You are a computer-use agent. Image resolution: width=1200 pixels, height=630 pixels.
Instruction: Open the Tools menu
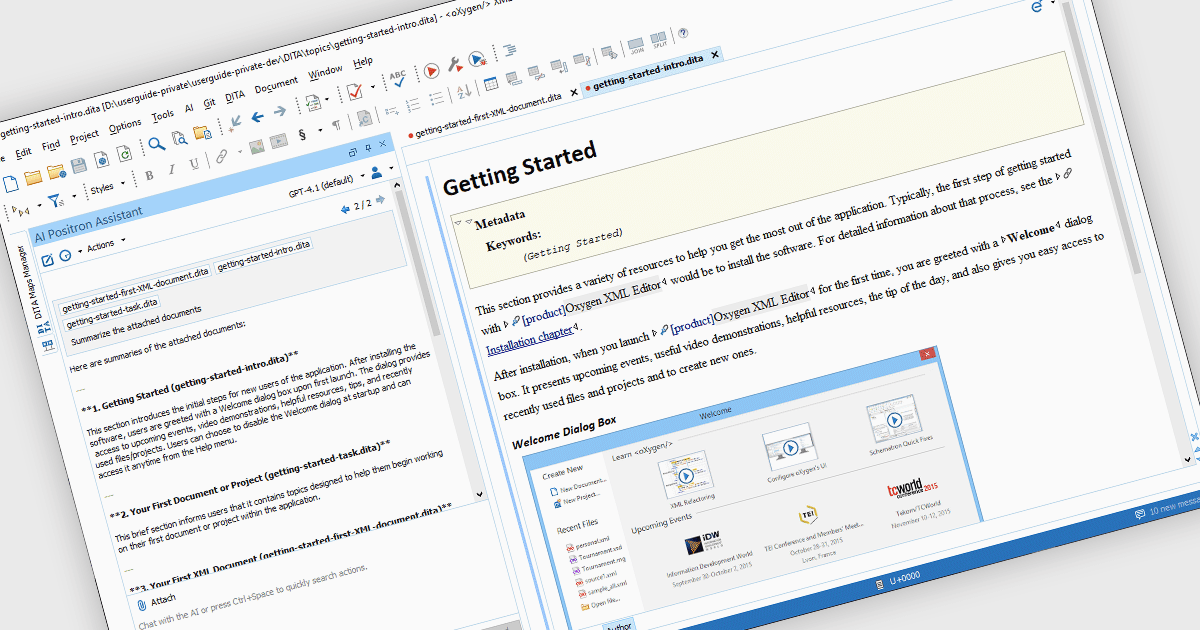pyautogui.click(x=162, y=115)
